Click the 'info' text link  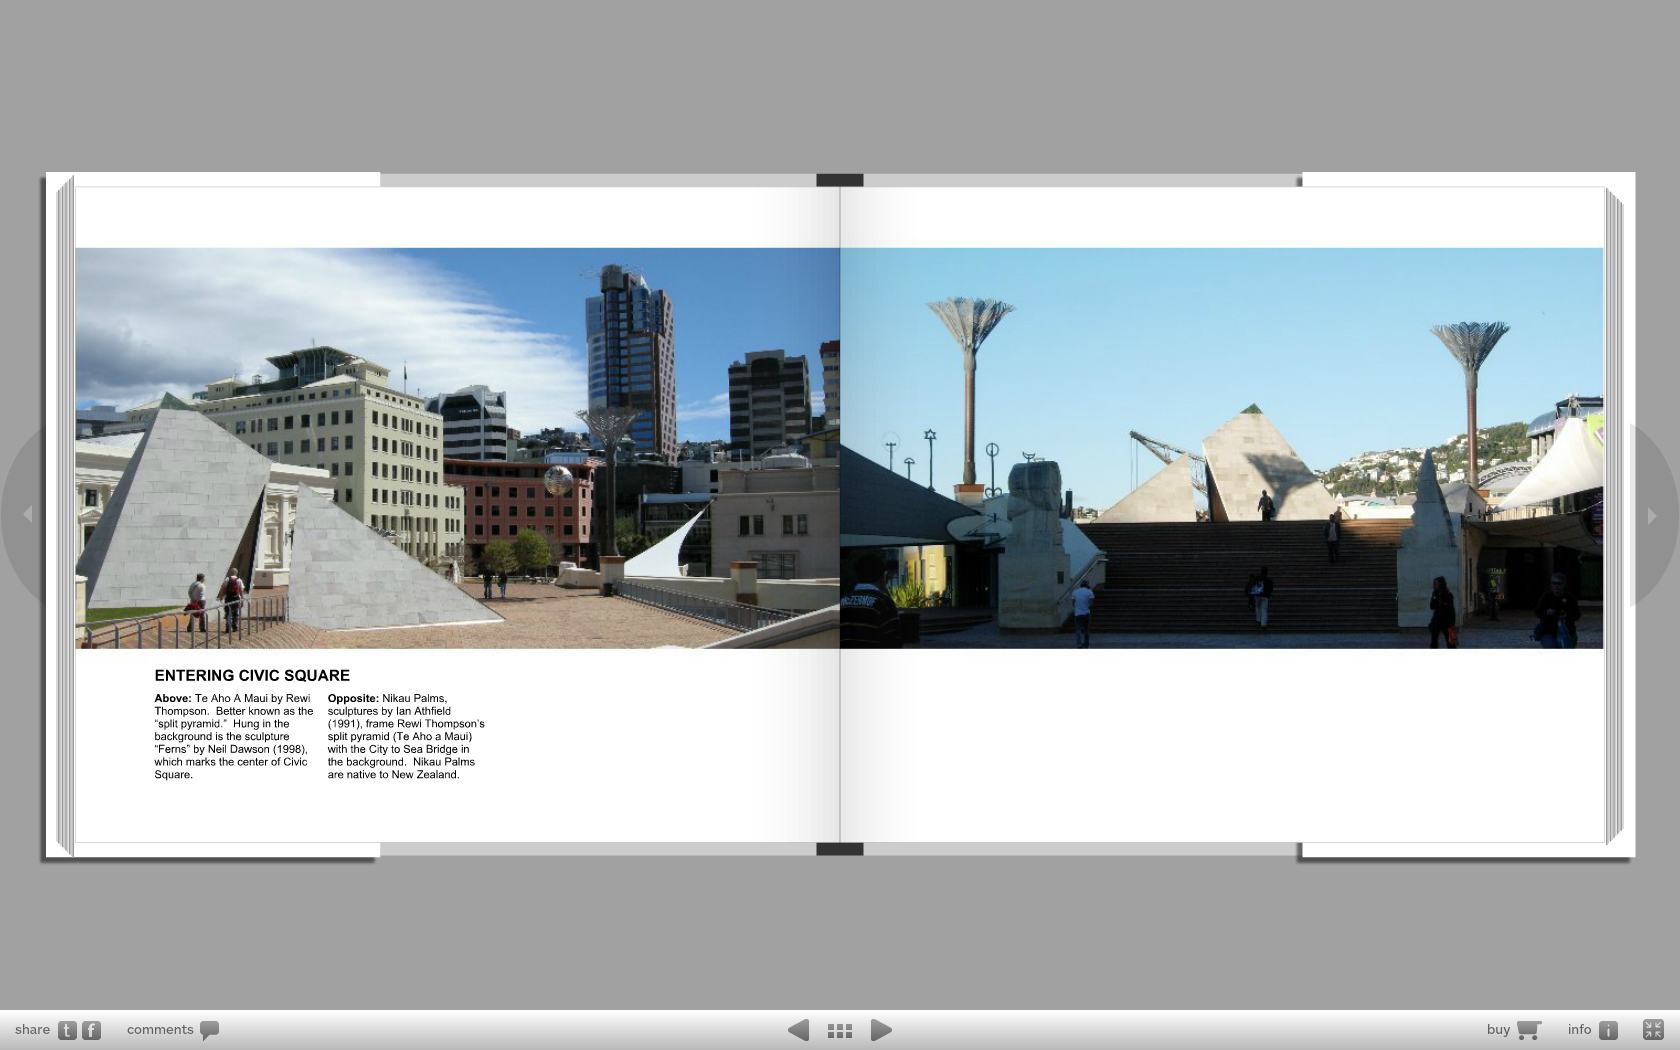pos(1579,1030)
